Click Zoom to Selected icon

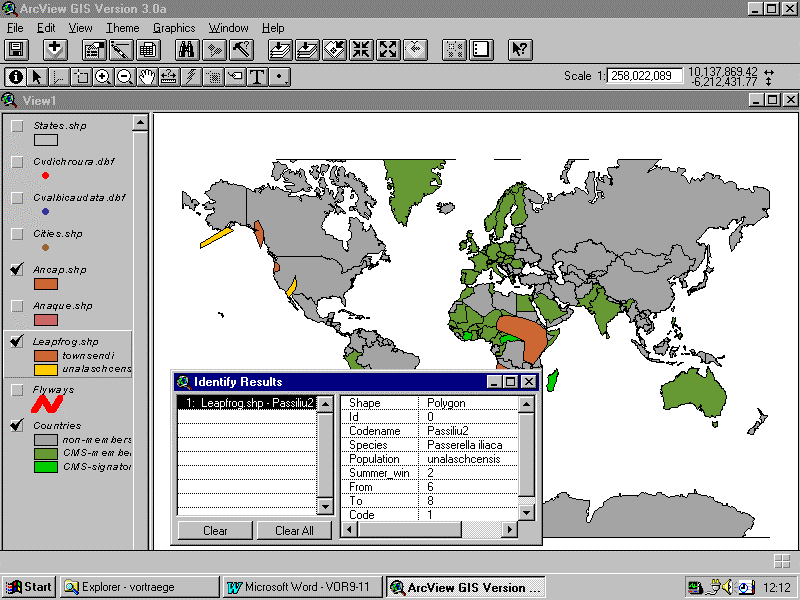point(334,49)
